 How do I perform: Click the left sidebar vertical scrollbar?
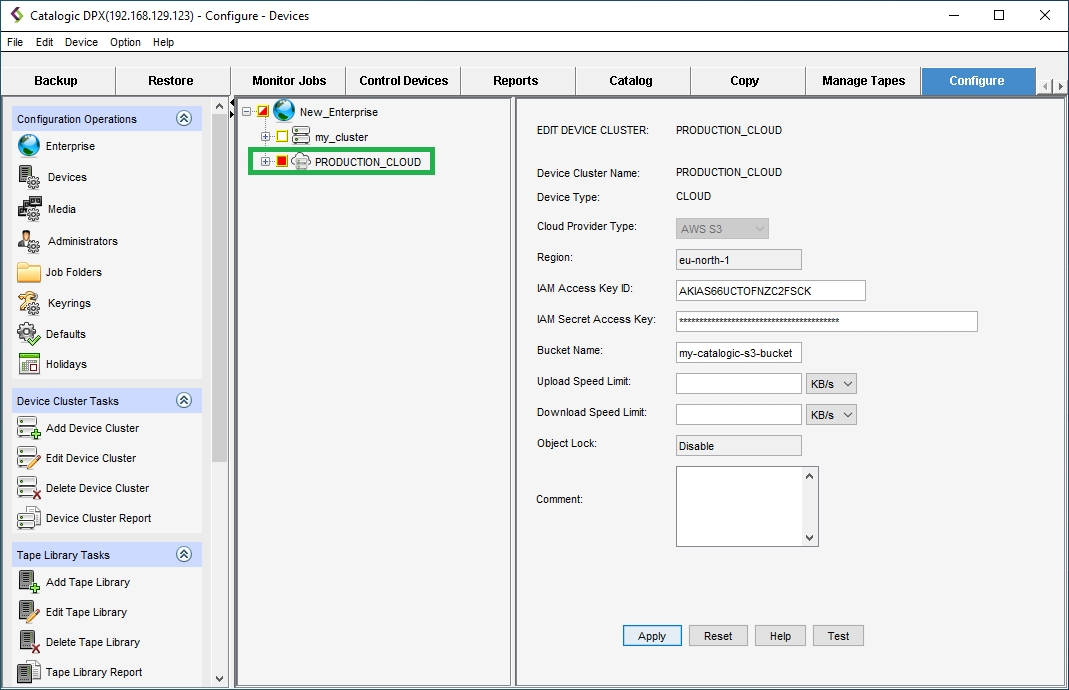tap(220, 300)
